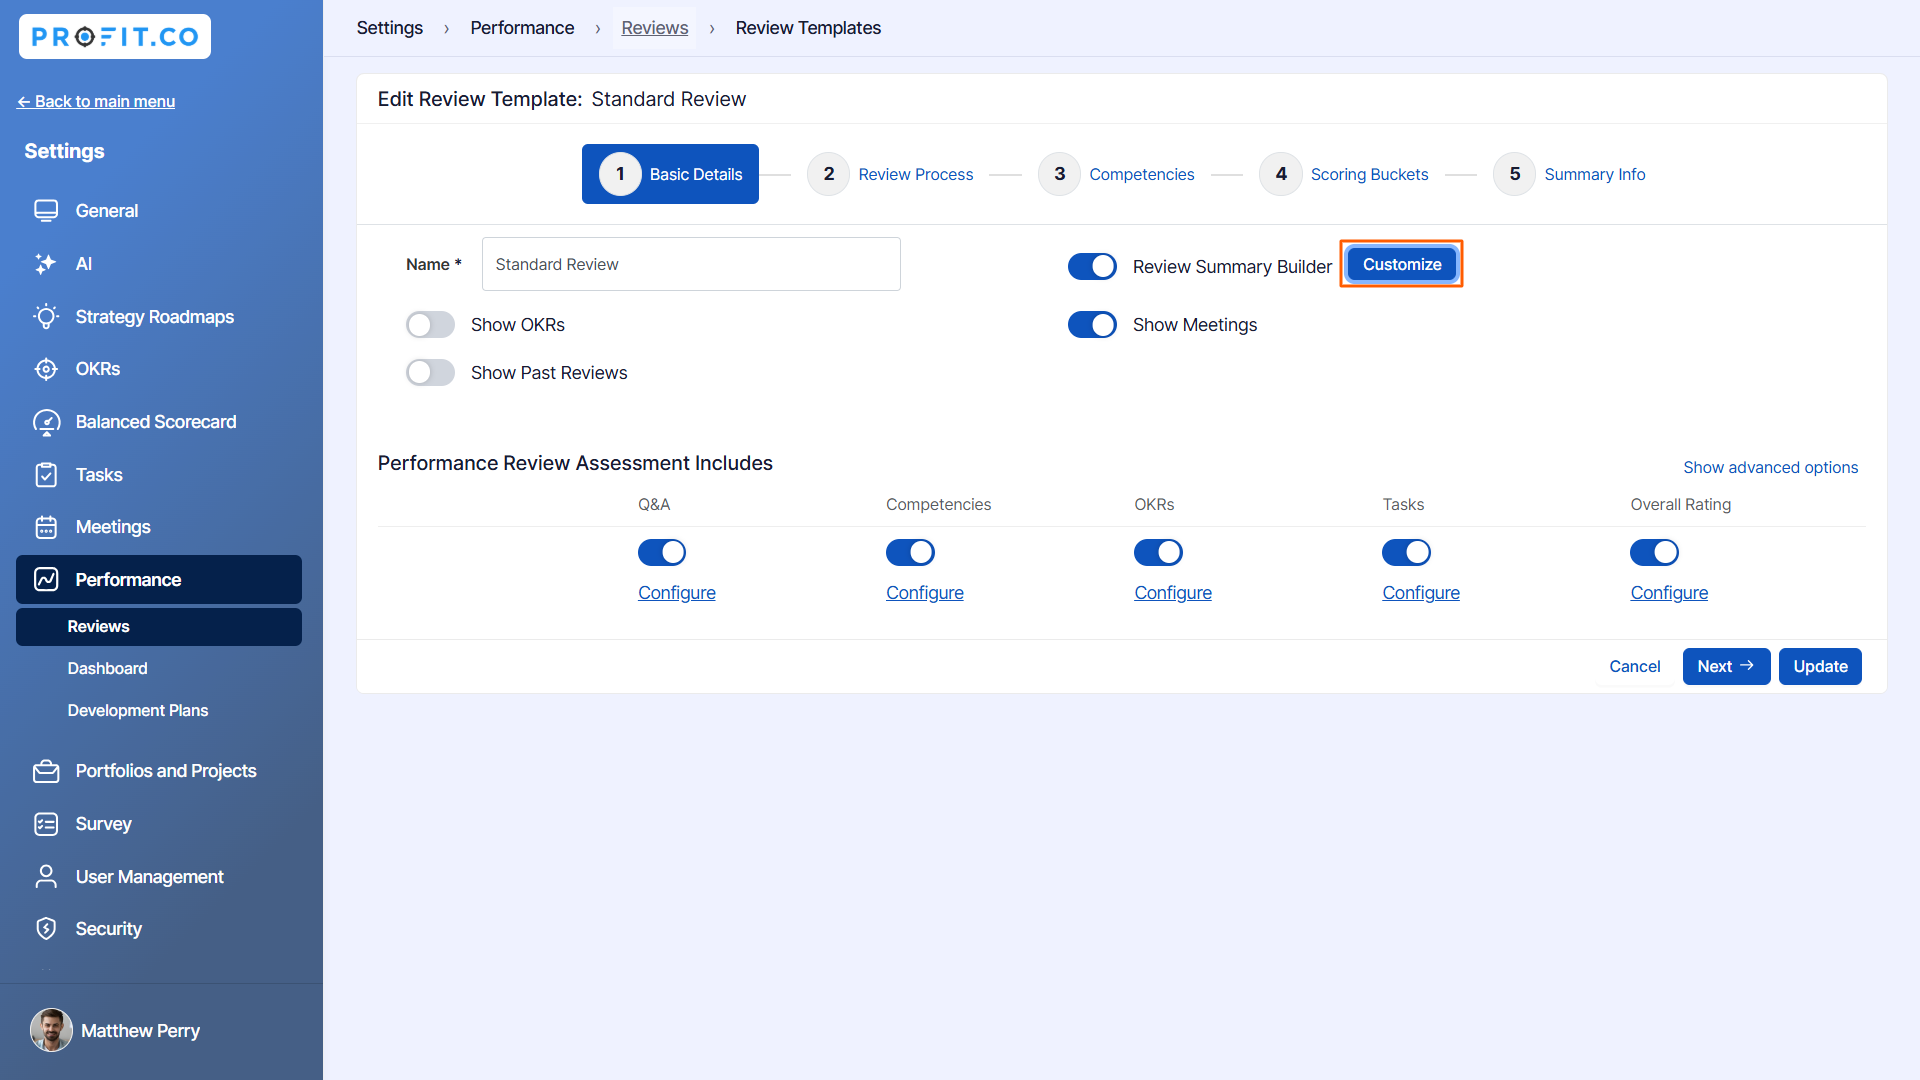
Task: Click Configure link under Competencies
Action: tap(924, 593)
